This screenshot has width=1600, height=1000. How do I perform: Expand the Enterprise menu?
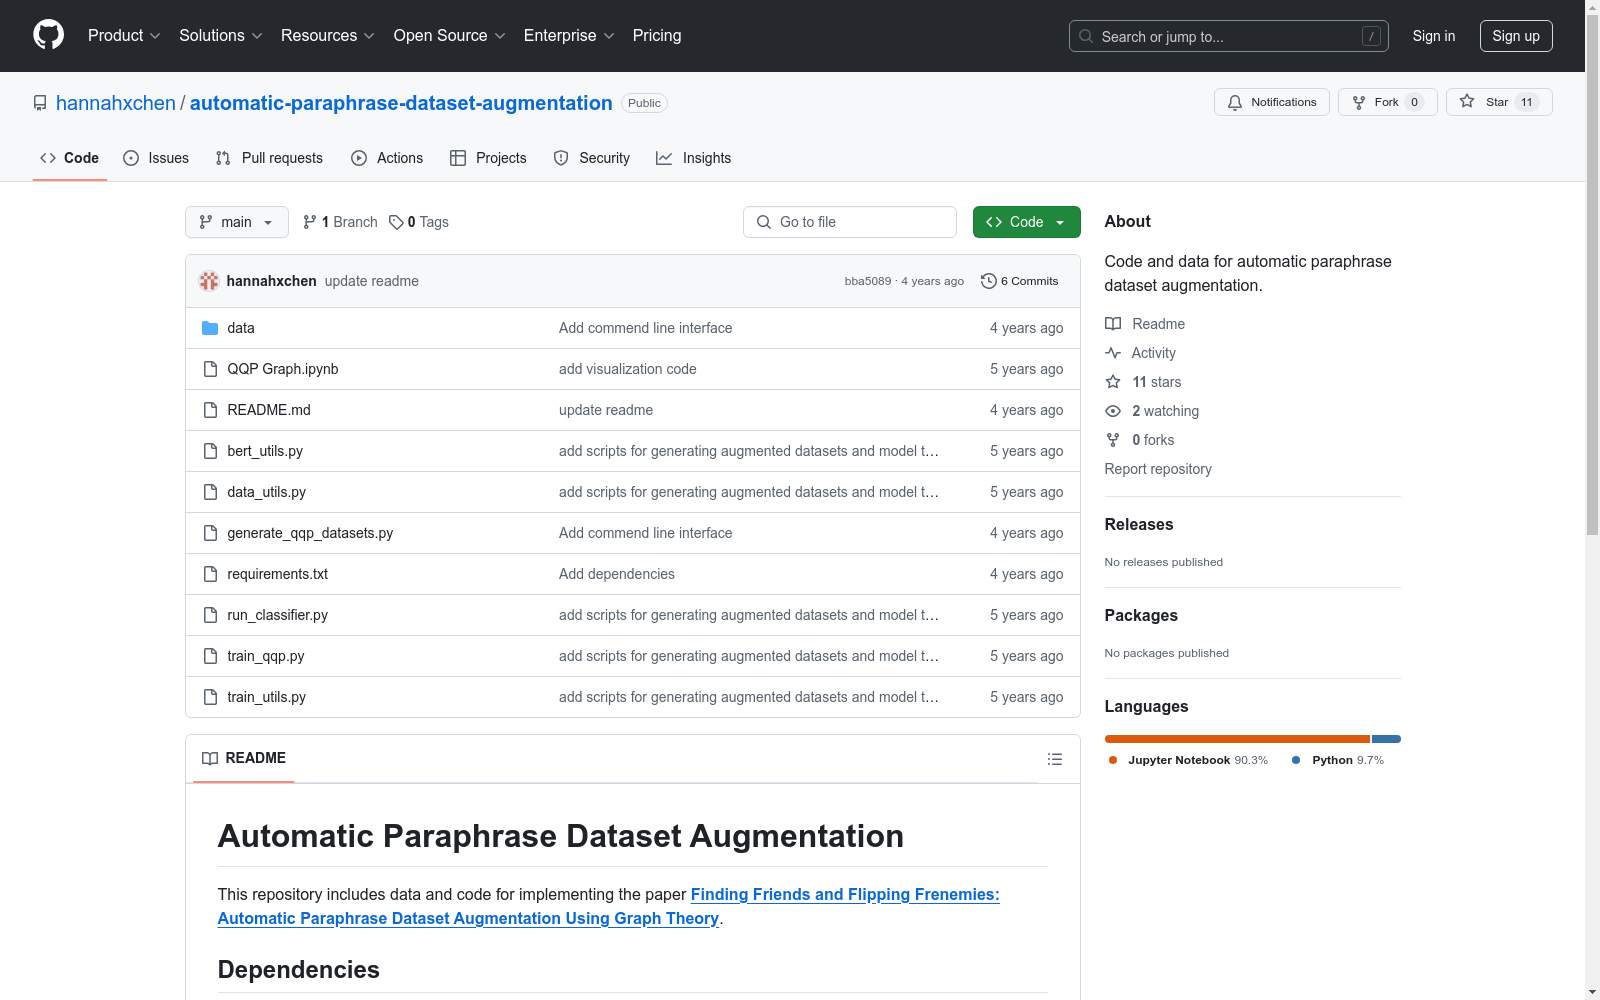tap(569, 36)
